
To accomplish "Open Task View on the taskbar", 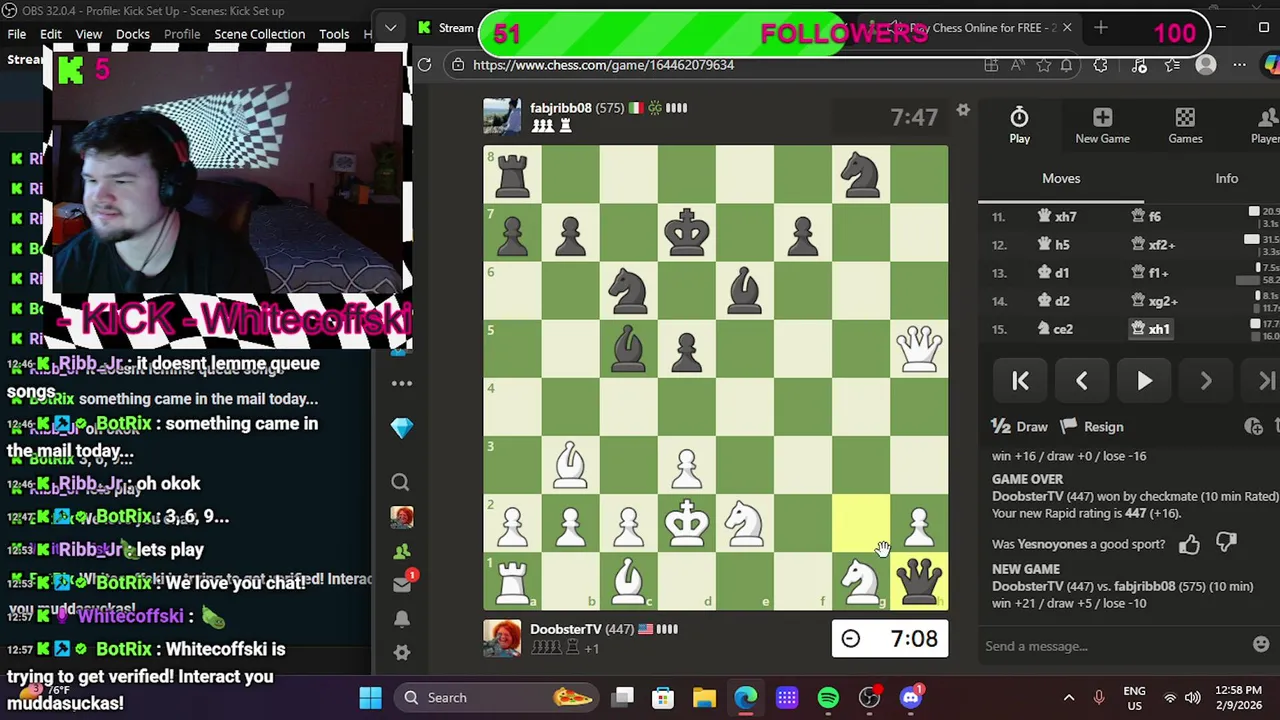I will pos(623,698).
